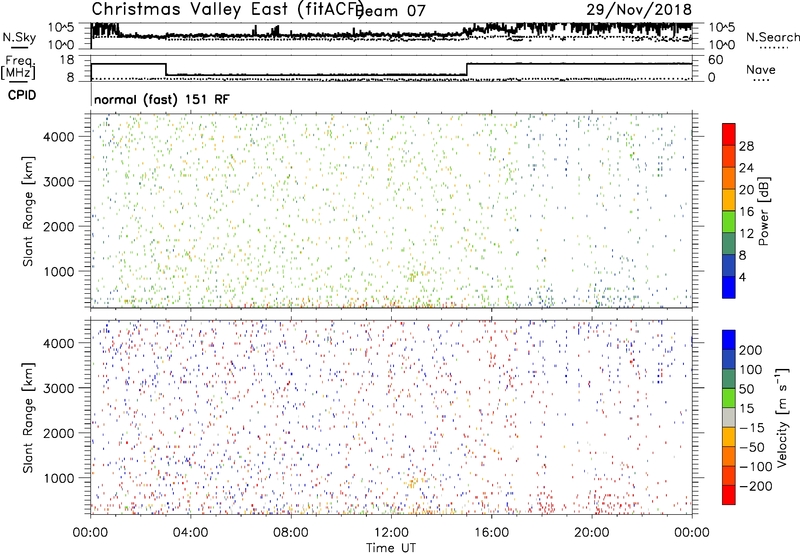The height and width of the screenshot is (554, 800).
Task: Click the '16:00' time axis label
Action: click(x=491, y=533)
